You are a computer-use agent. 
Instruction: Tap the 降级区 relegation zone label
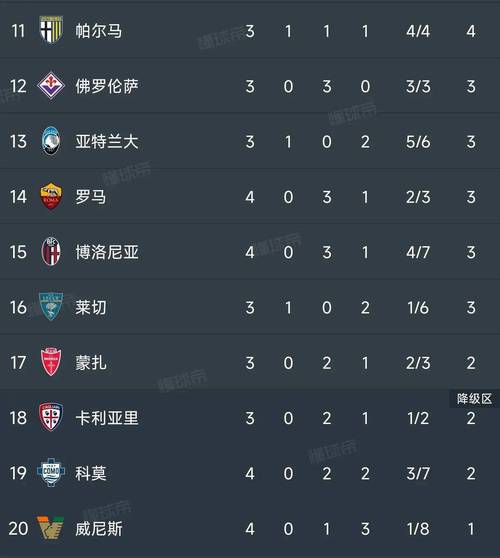click(474, 399)
